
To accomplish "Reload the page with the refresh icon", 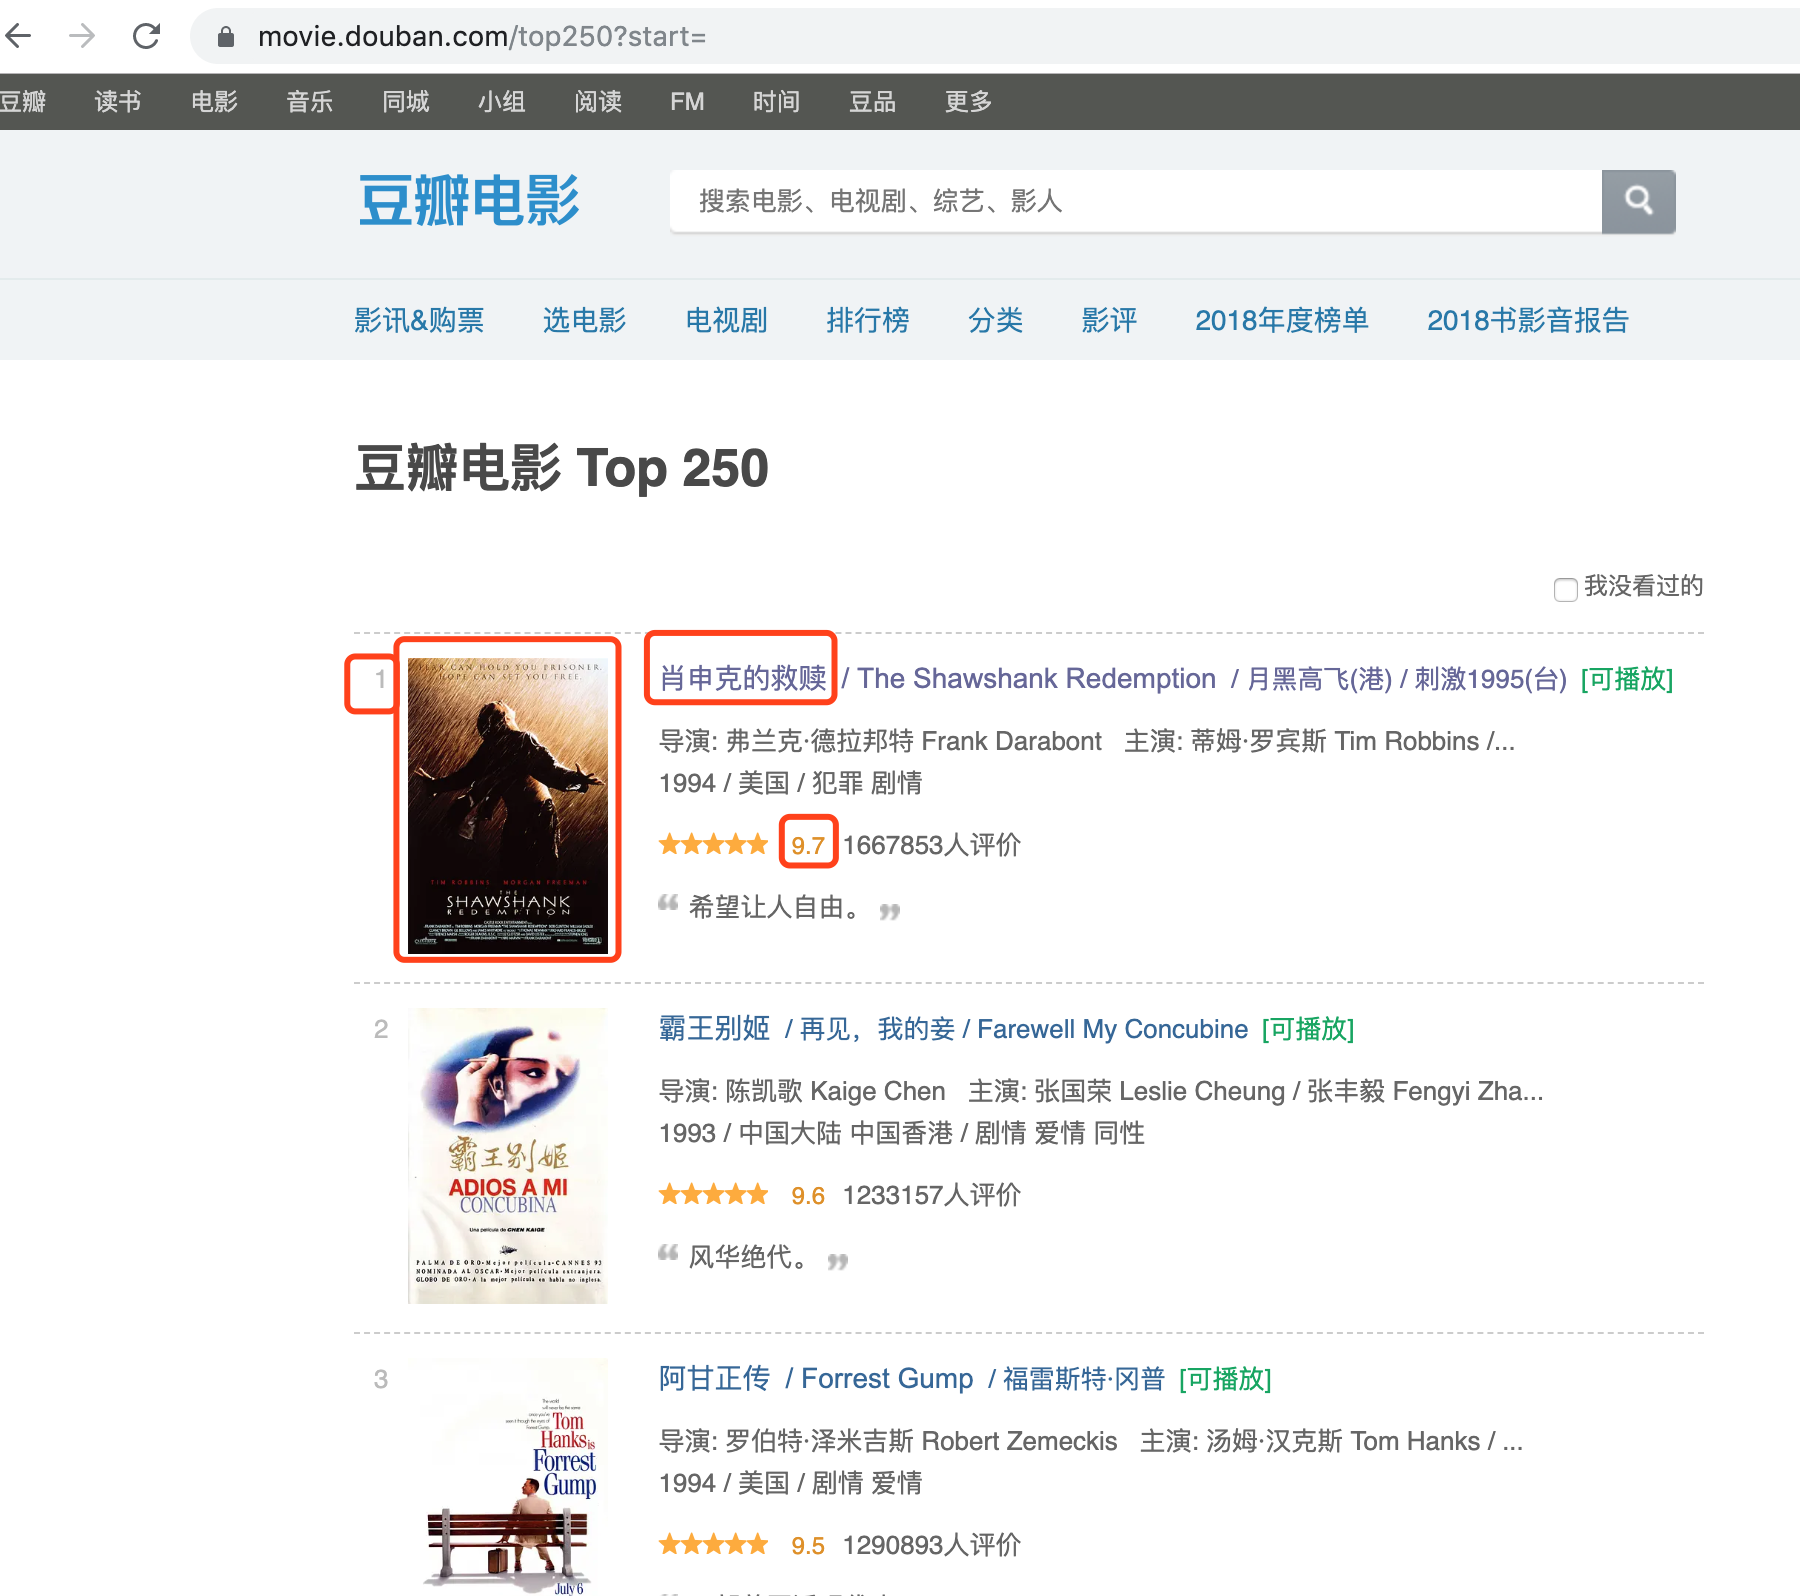I will pyautogui.click(x=146, y=36).
